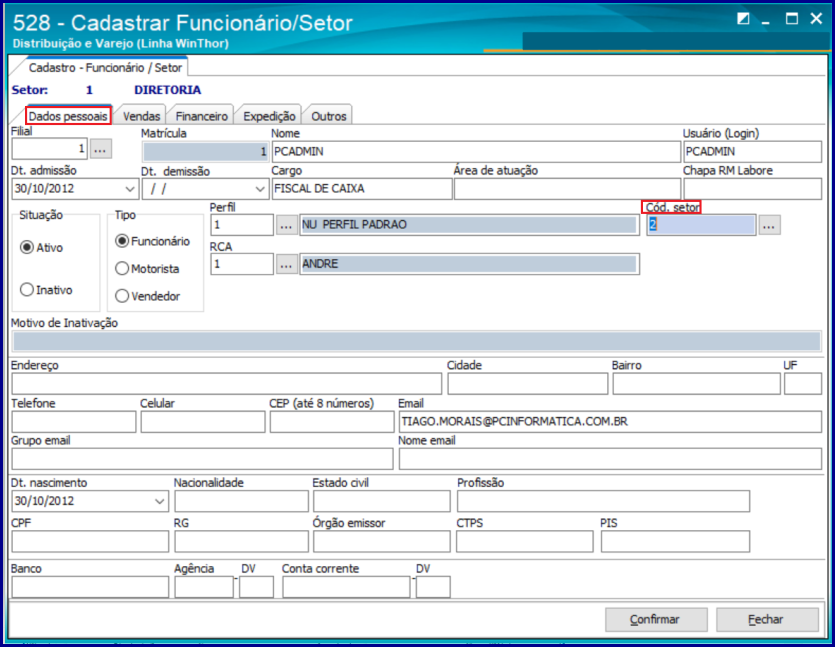
Task: Click the Perfil code input field
Action: click(x=242, y=225)
